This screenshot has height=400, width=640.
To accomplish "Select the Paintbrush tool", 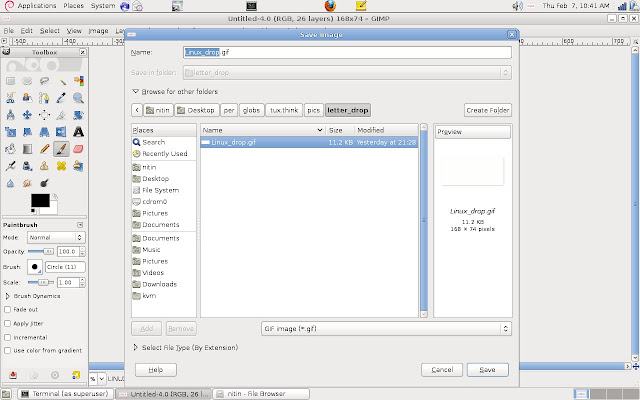I will pyautogui.click(x=61, y=149).
